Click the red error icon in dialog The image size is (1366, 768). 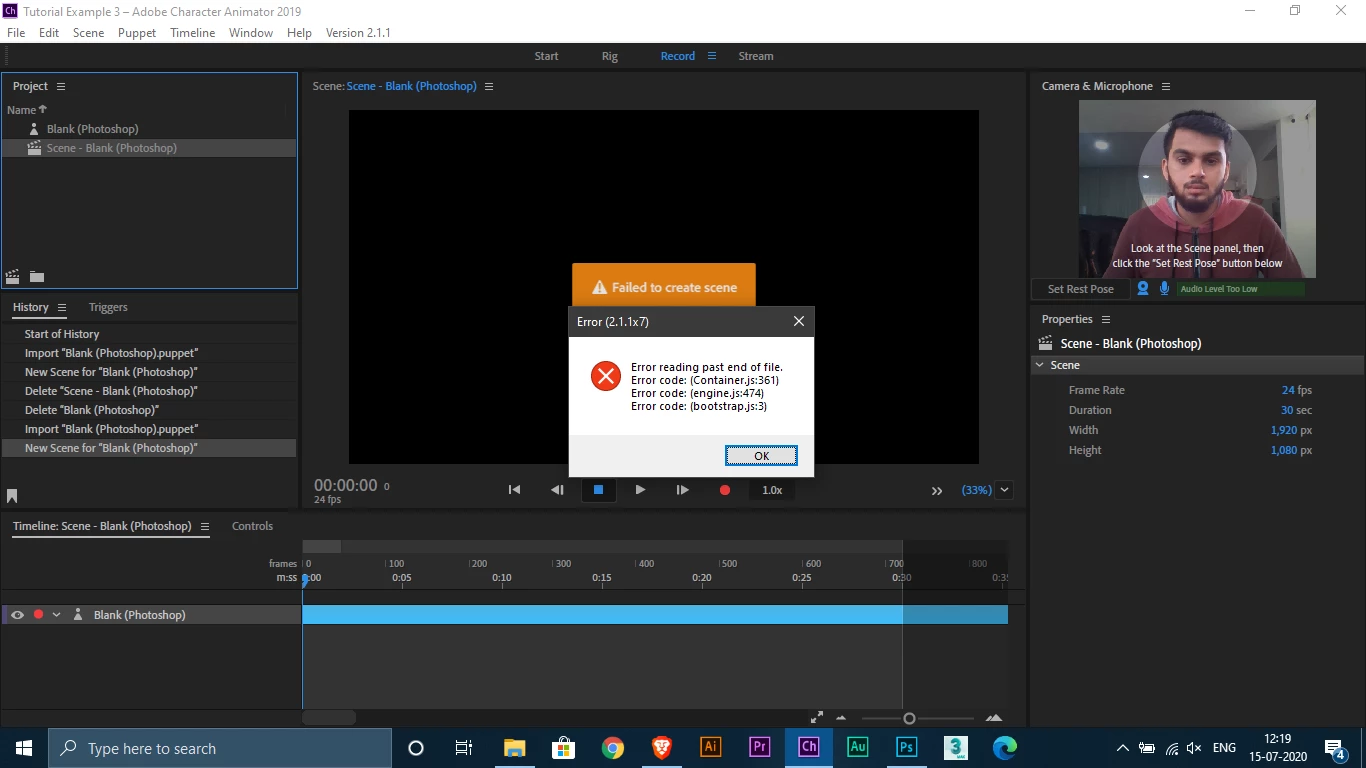click(605, 376)
